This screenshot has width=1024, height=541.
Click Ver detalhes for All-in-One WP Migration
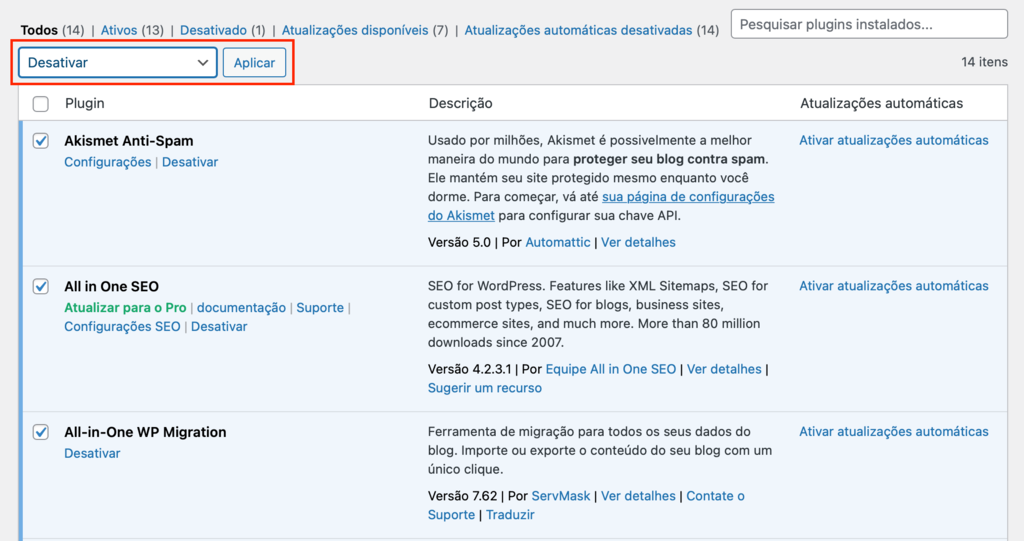[638, 496]
